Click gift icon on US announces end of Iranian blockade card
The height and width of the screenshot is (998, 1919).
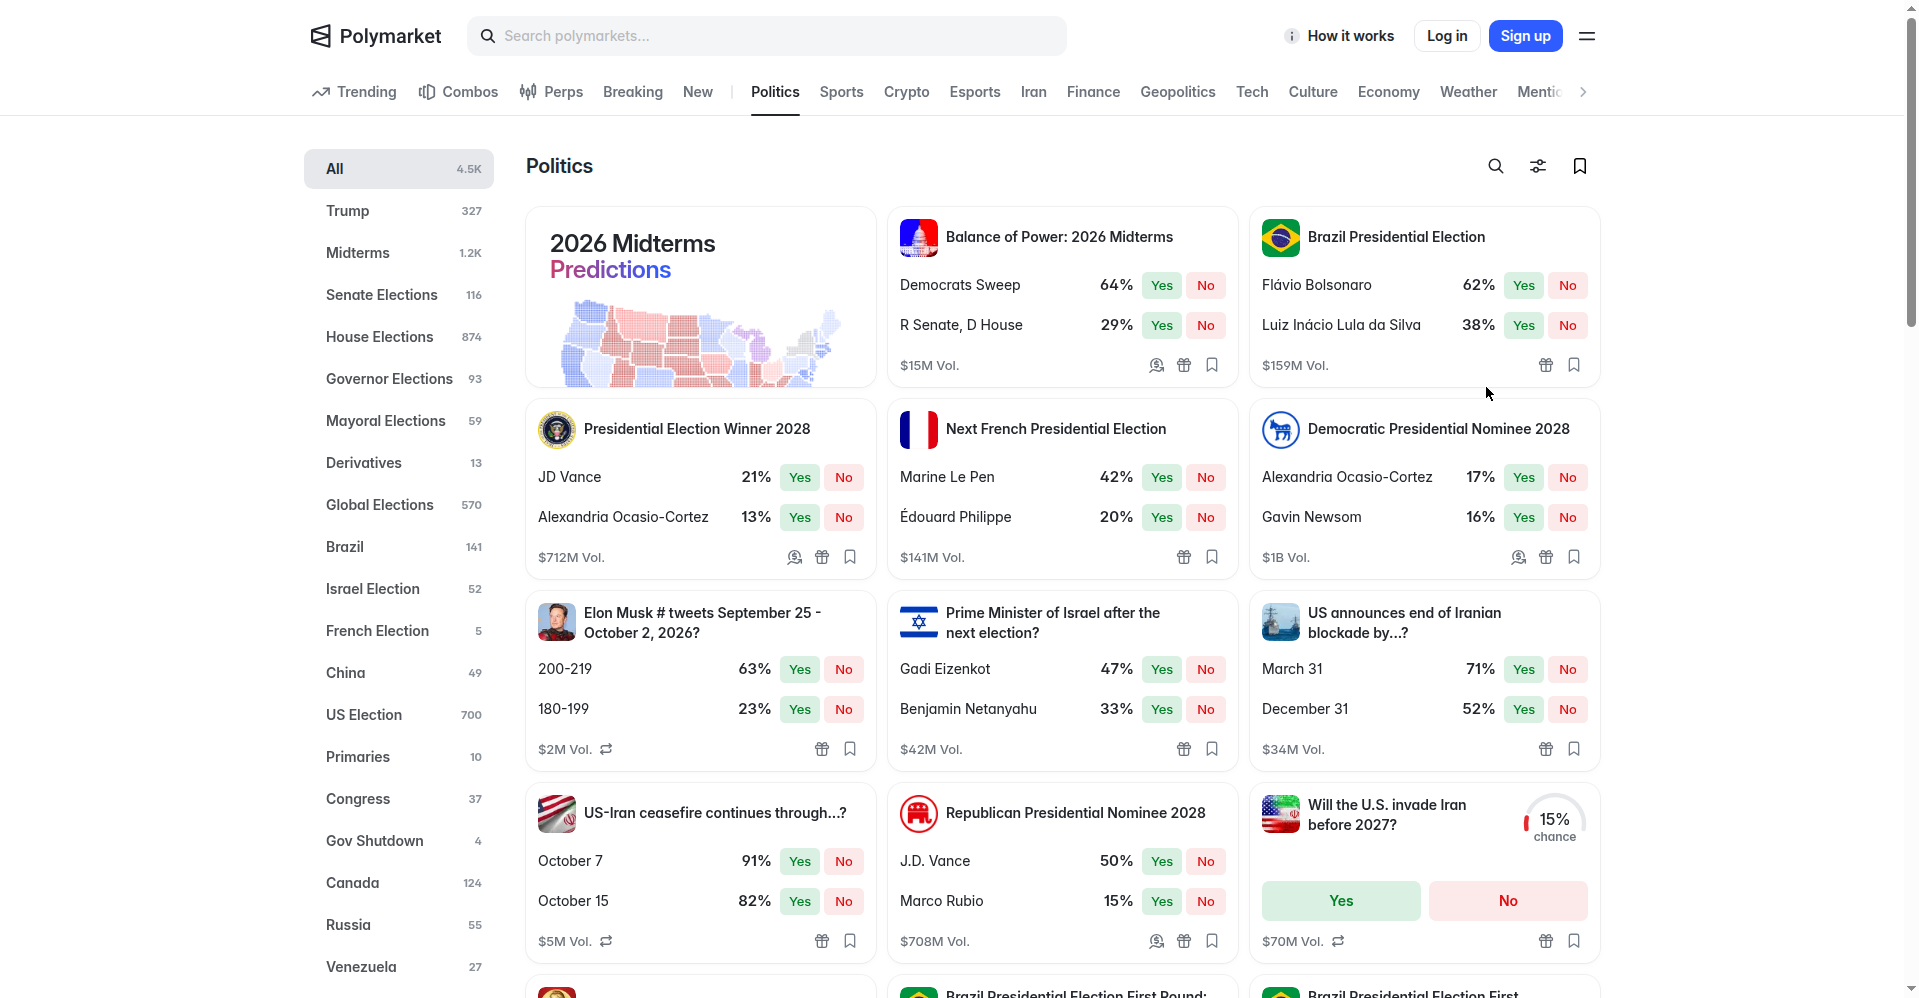click(x=1546, y=749)
